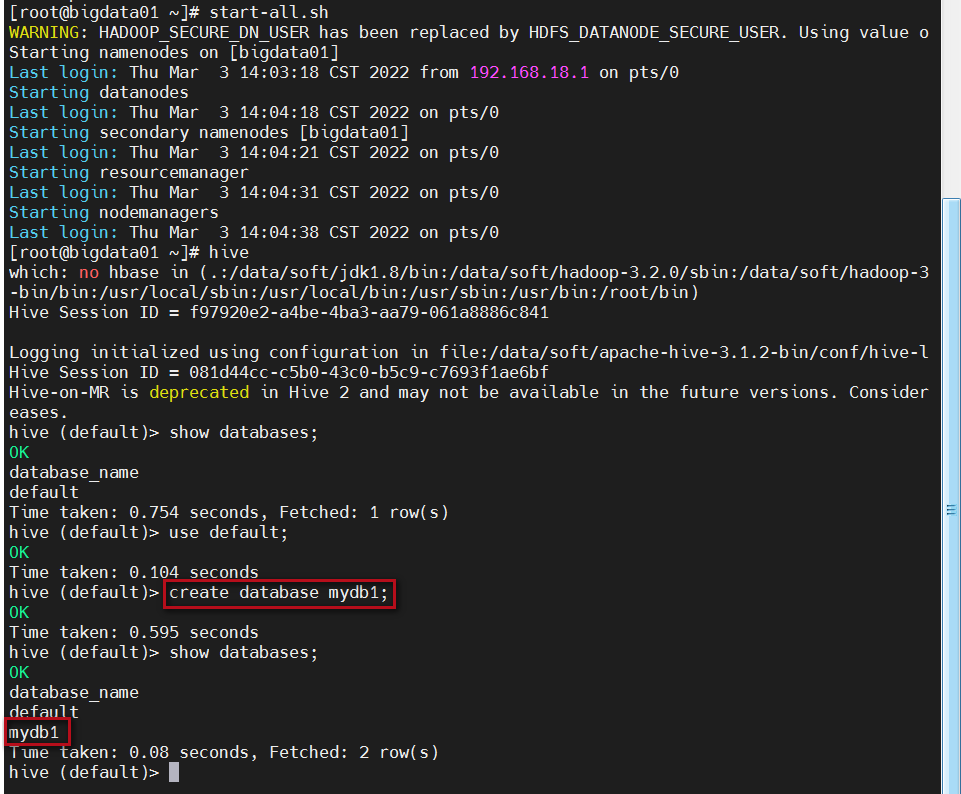Click the 'Starting nodemanagers' line
961x794 pixels.
click(x=113, y=213)
